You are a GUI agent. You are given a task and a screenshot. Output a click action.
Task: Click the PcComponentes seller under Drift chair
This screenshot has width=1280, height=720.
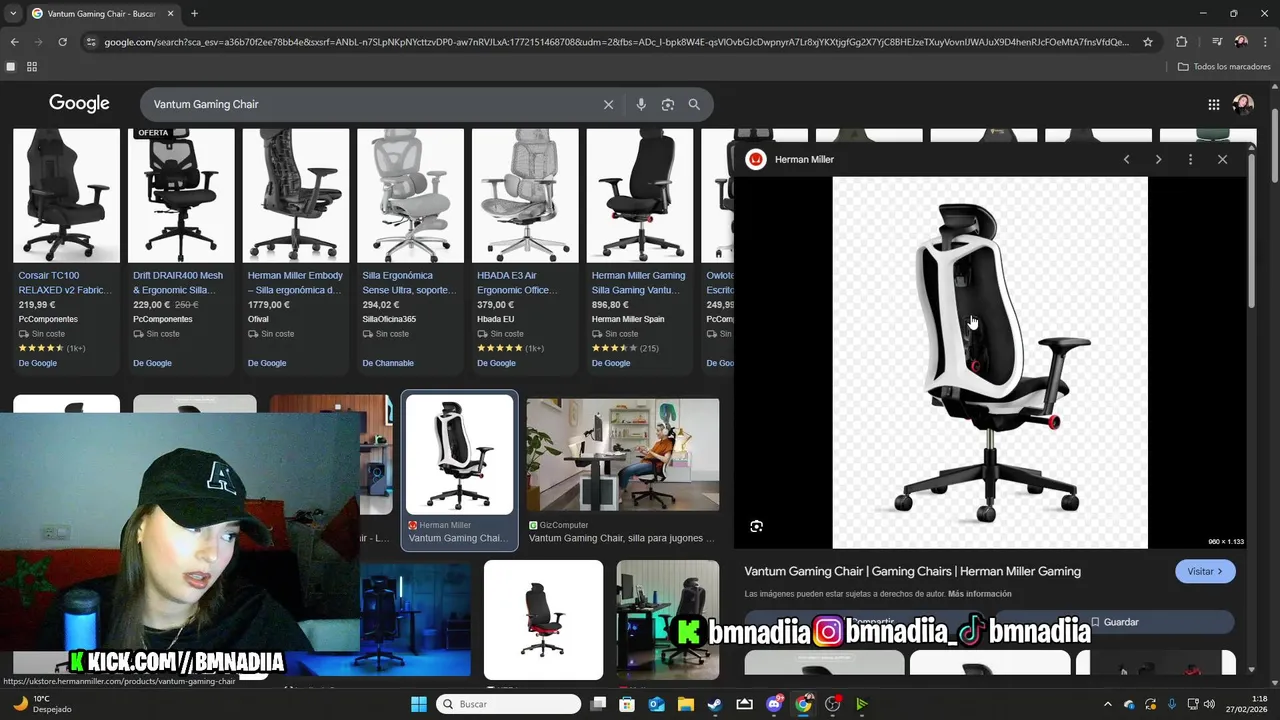click(163, 319)
